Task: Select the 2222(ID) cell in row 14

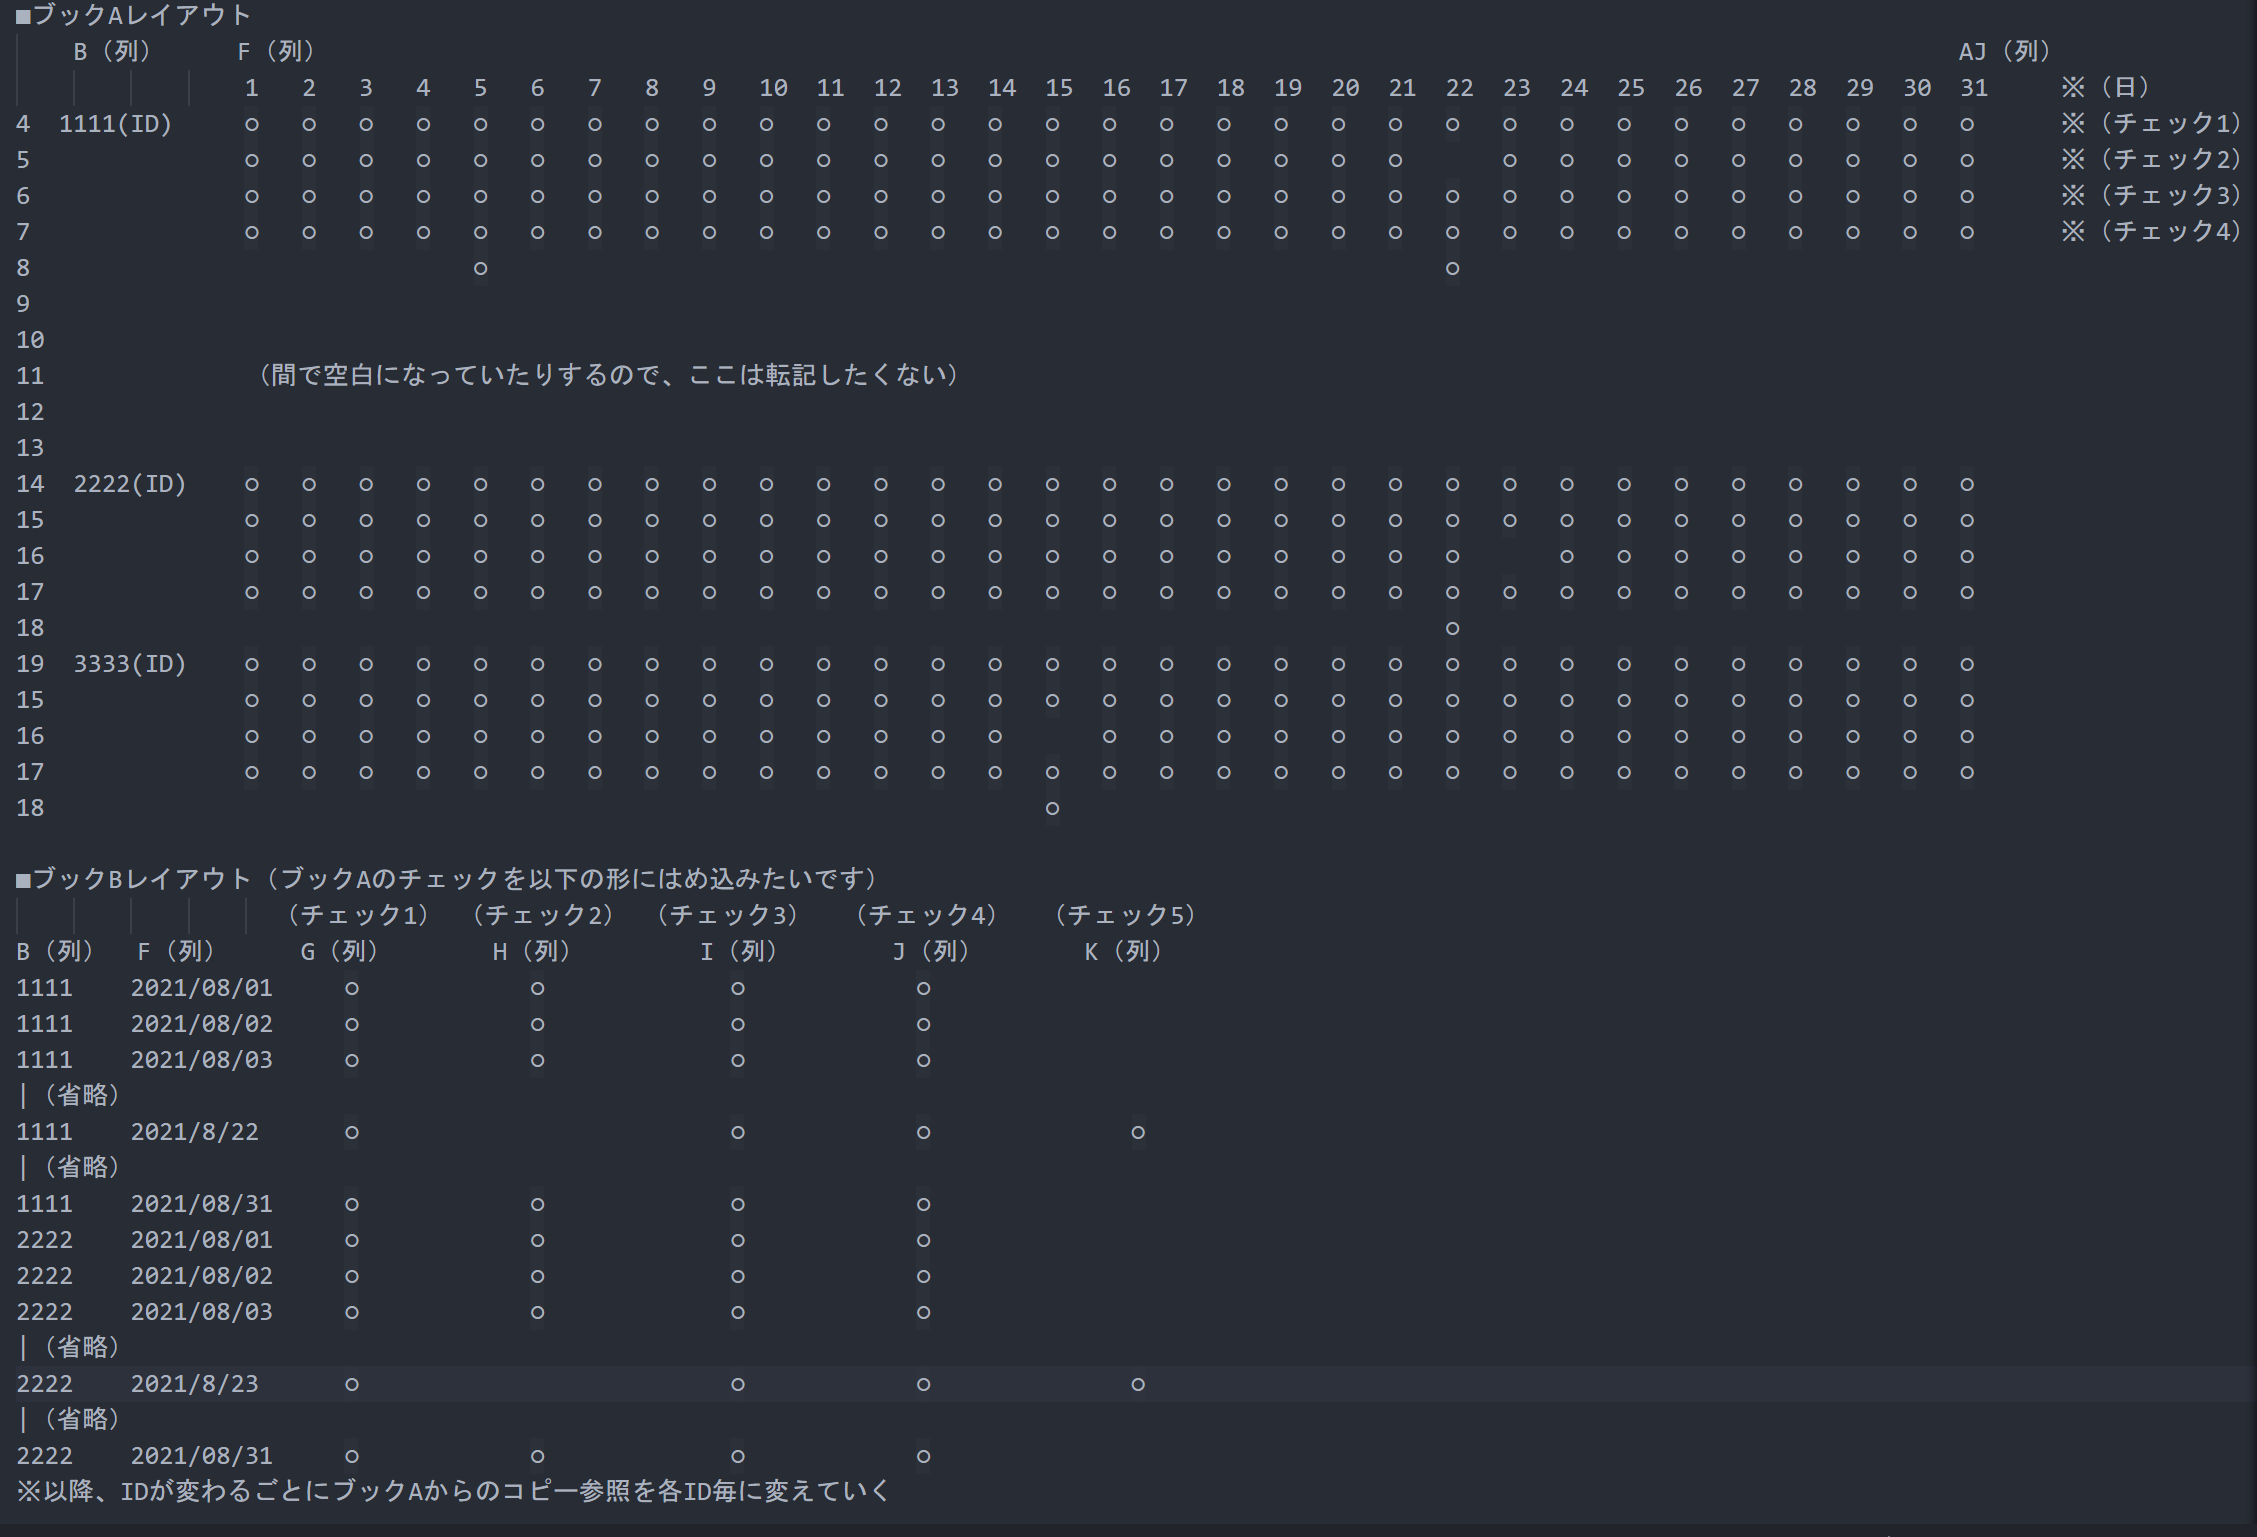Action: click(130, 484)
